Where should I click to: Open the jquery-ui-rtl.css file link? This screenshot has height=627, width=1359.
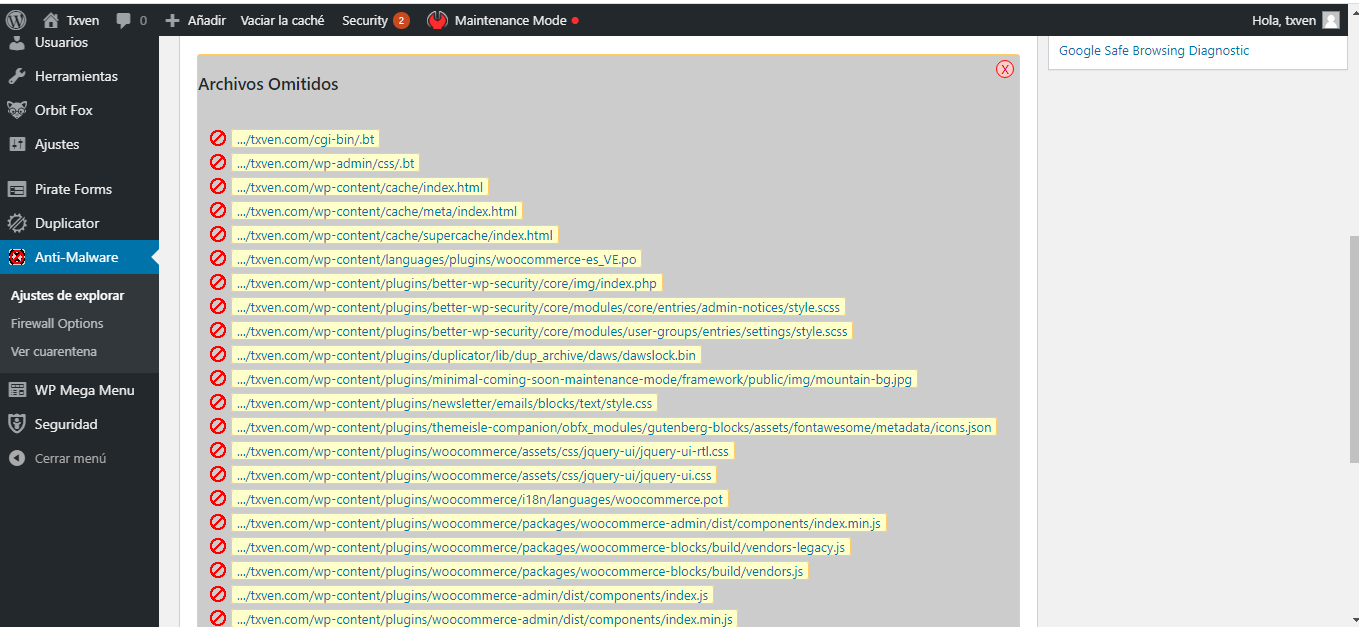(x=482, y=451)
